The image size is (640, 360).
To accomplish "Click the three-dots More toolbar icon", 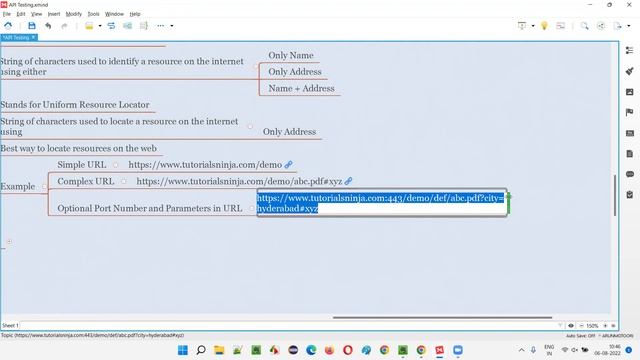I will tap(160, 26).
